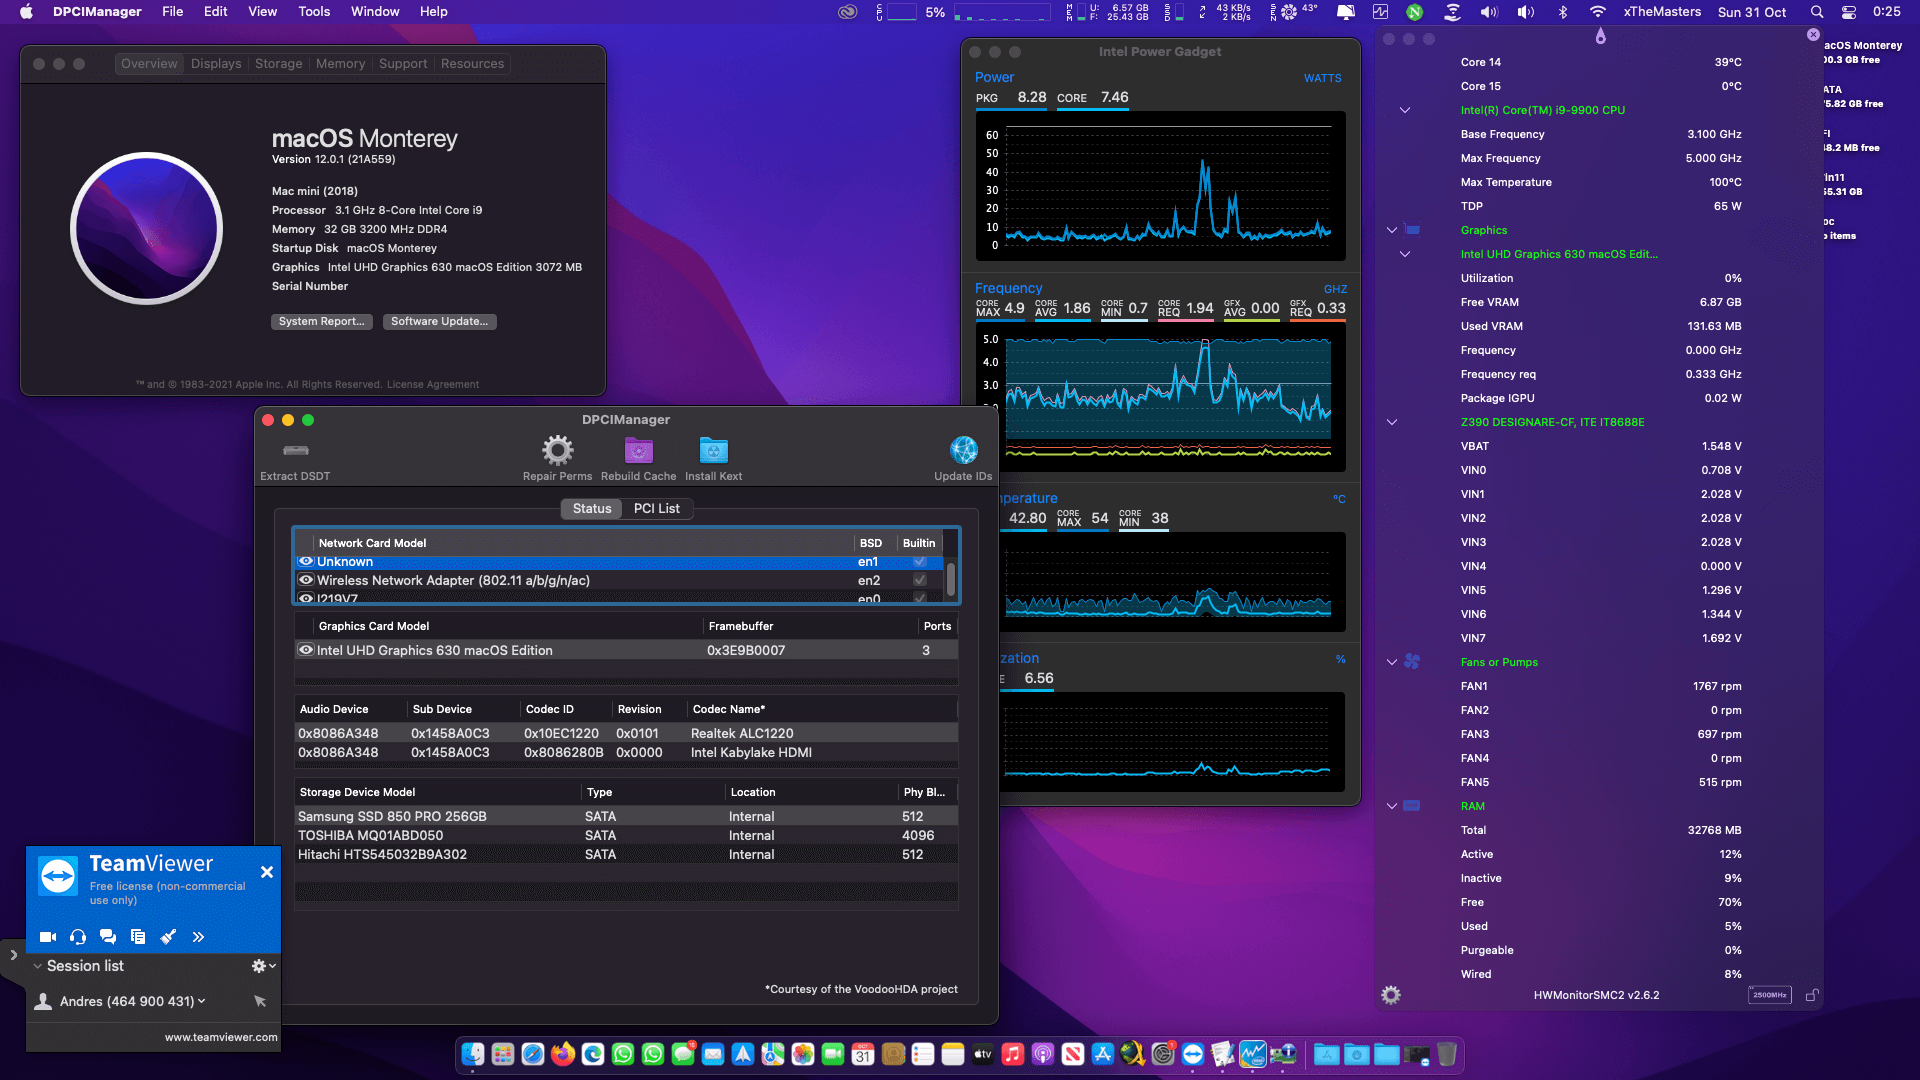Screen dimensions: 1920x1080
Task: Collapse TeamViewer panel side arrow tab
Action: coord(13,955)
